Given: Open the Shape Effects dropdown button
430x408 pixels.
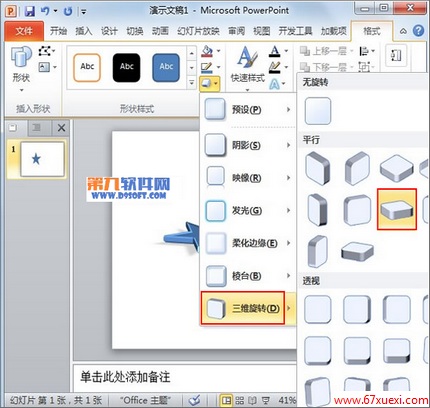Looking at the screenshot, I should [x=210, y=83].
